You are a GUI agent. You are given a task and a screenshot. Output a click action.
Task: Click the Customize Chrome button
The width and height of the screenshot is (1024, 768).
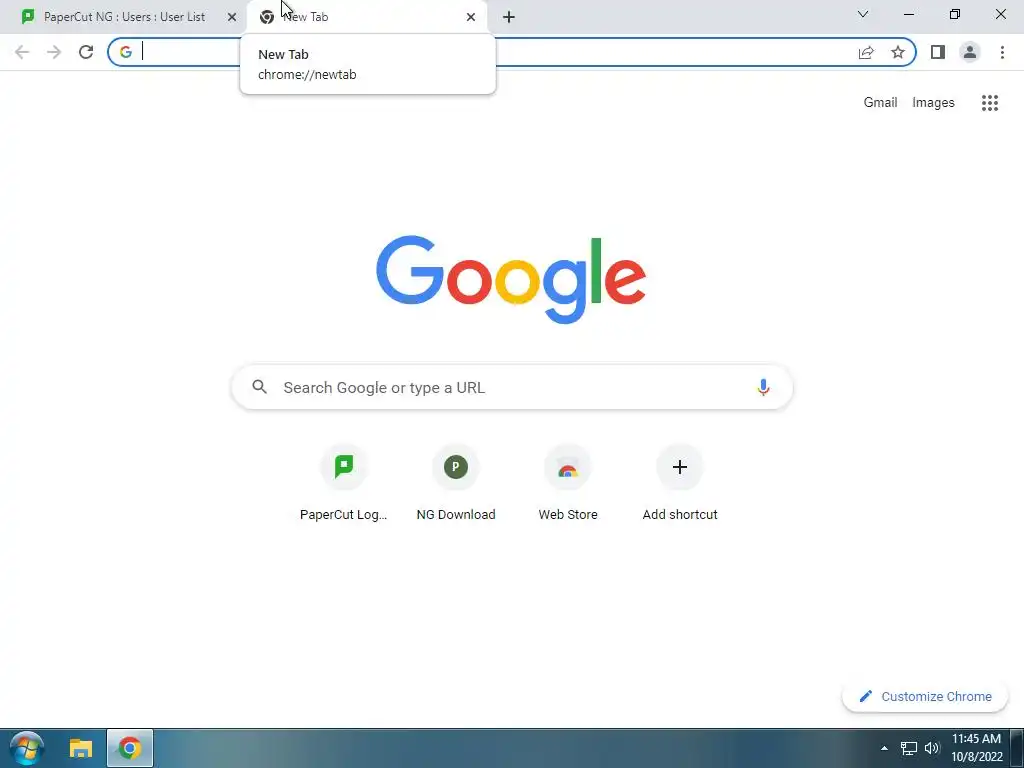[x=925, y=696]
